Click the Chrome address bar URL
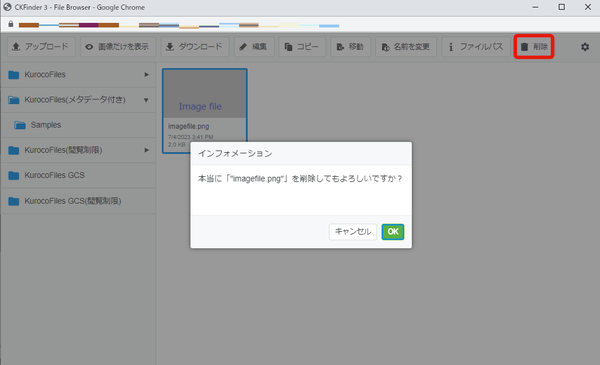 pos(179,25)
